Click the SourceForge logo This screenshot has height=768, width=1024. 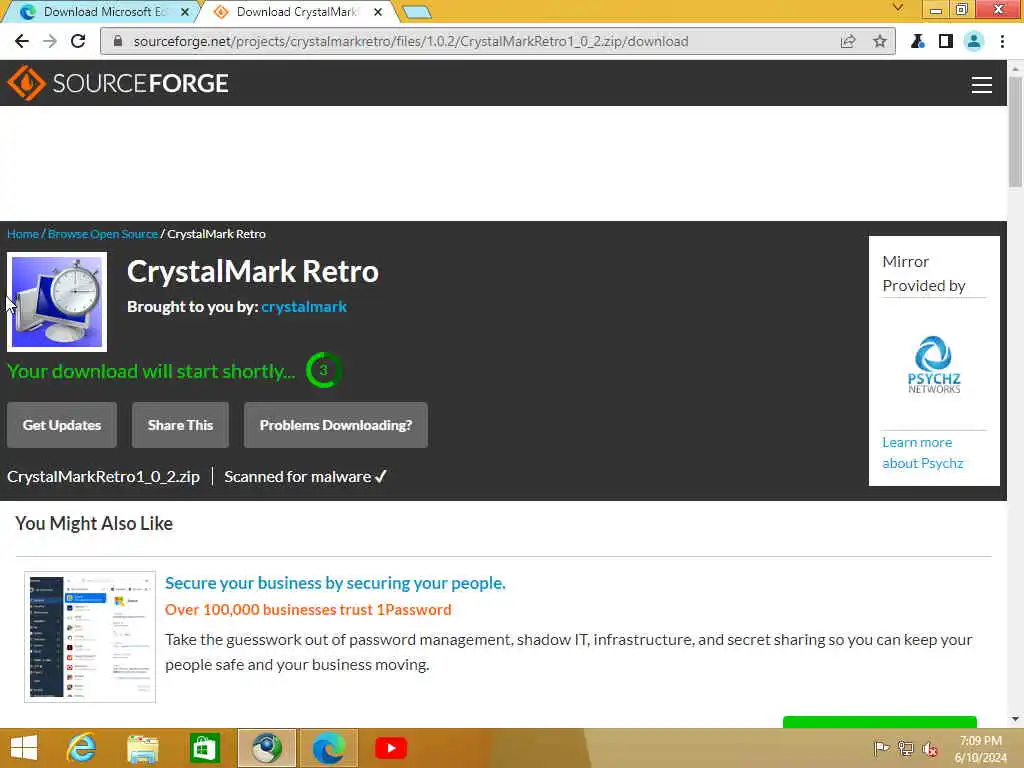pos(118,83)
